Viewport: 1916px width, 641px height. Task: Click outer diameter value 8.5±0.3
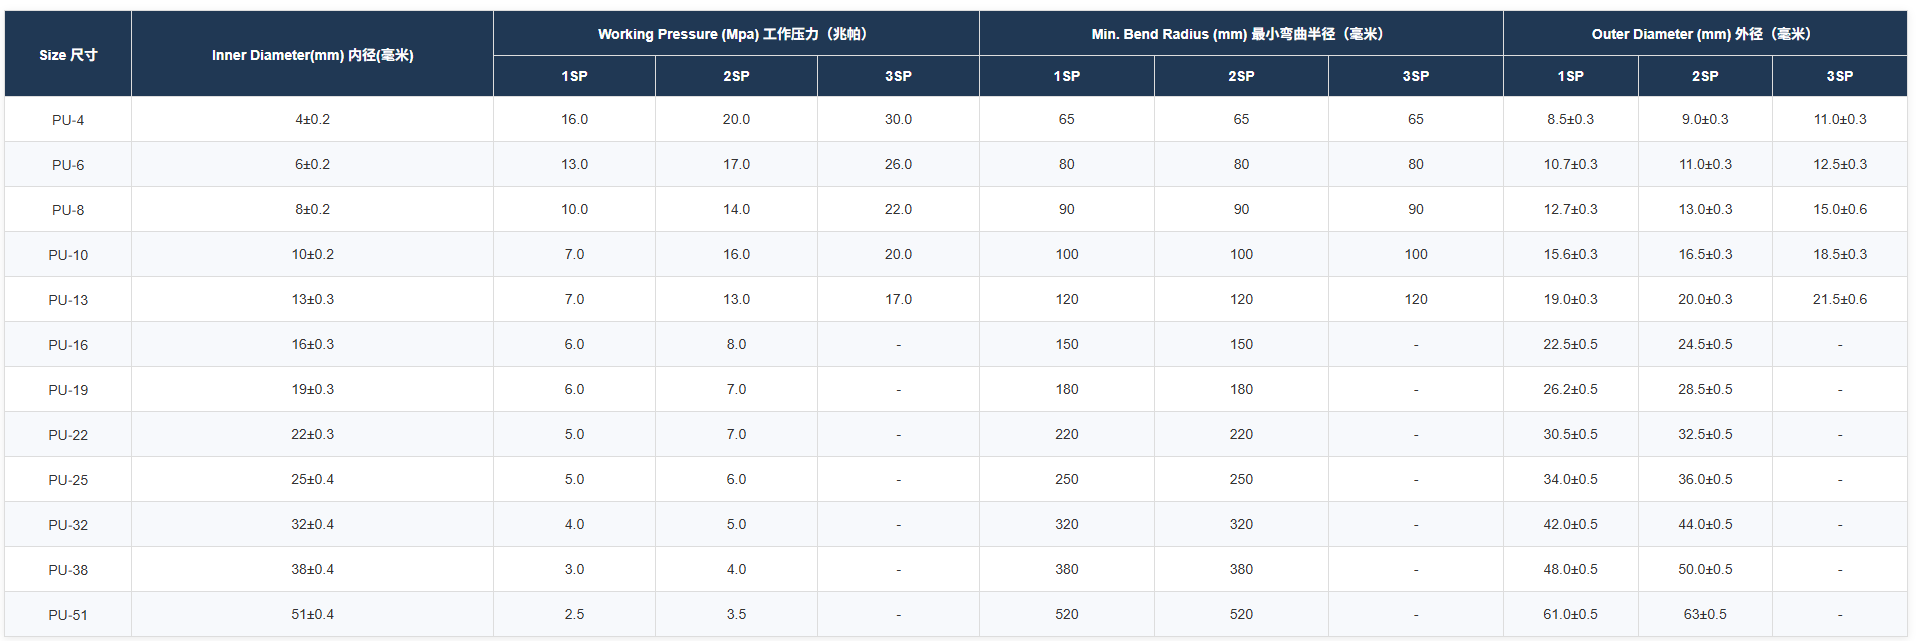click(x=1571, y=119)
